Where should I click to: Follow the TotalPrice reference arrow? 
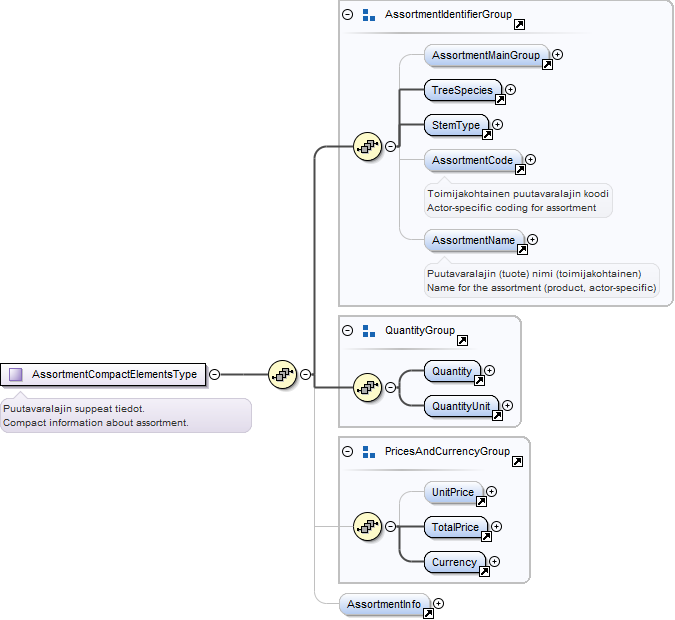486,536
